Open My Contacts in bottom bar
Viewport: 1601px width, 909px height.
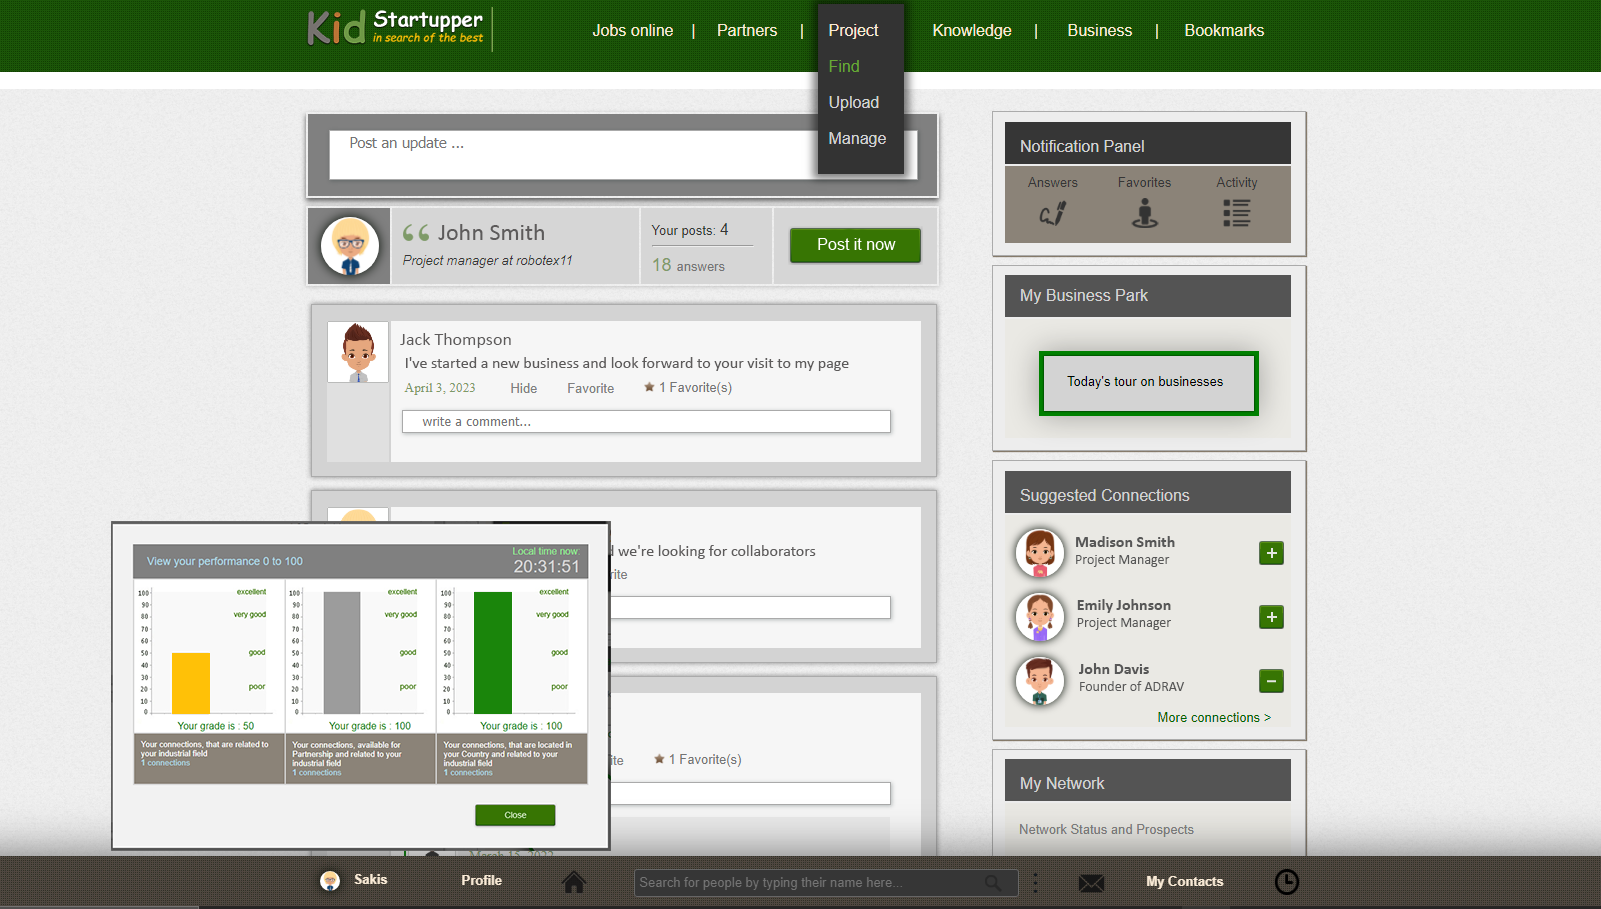click(1185, 882)
